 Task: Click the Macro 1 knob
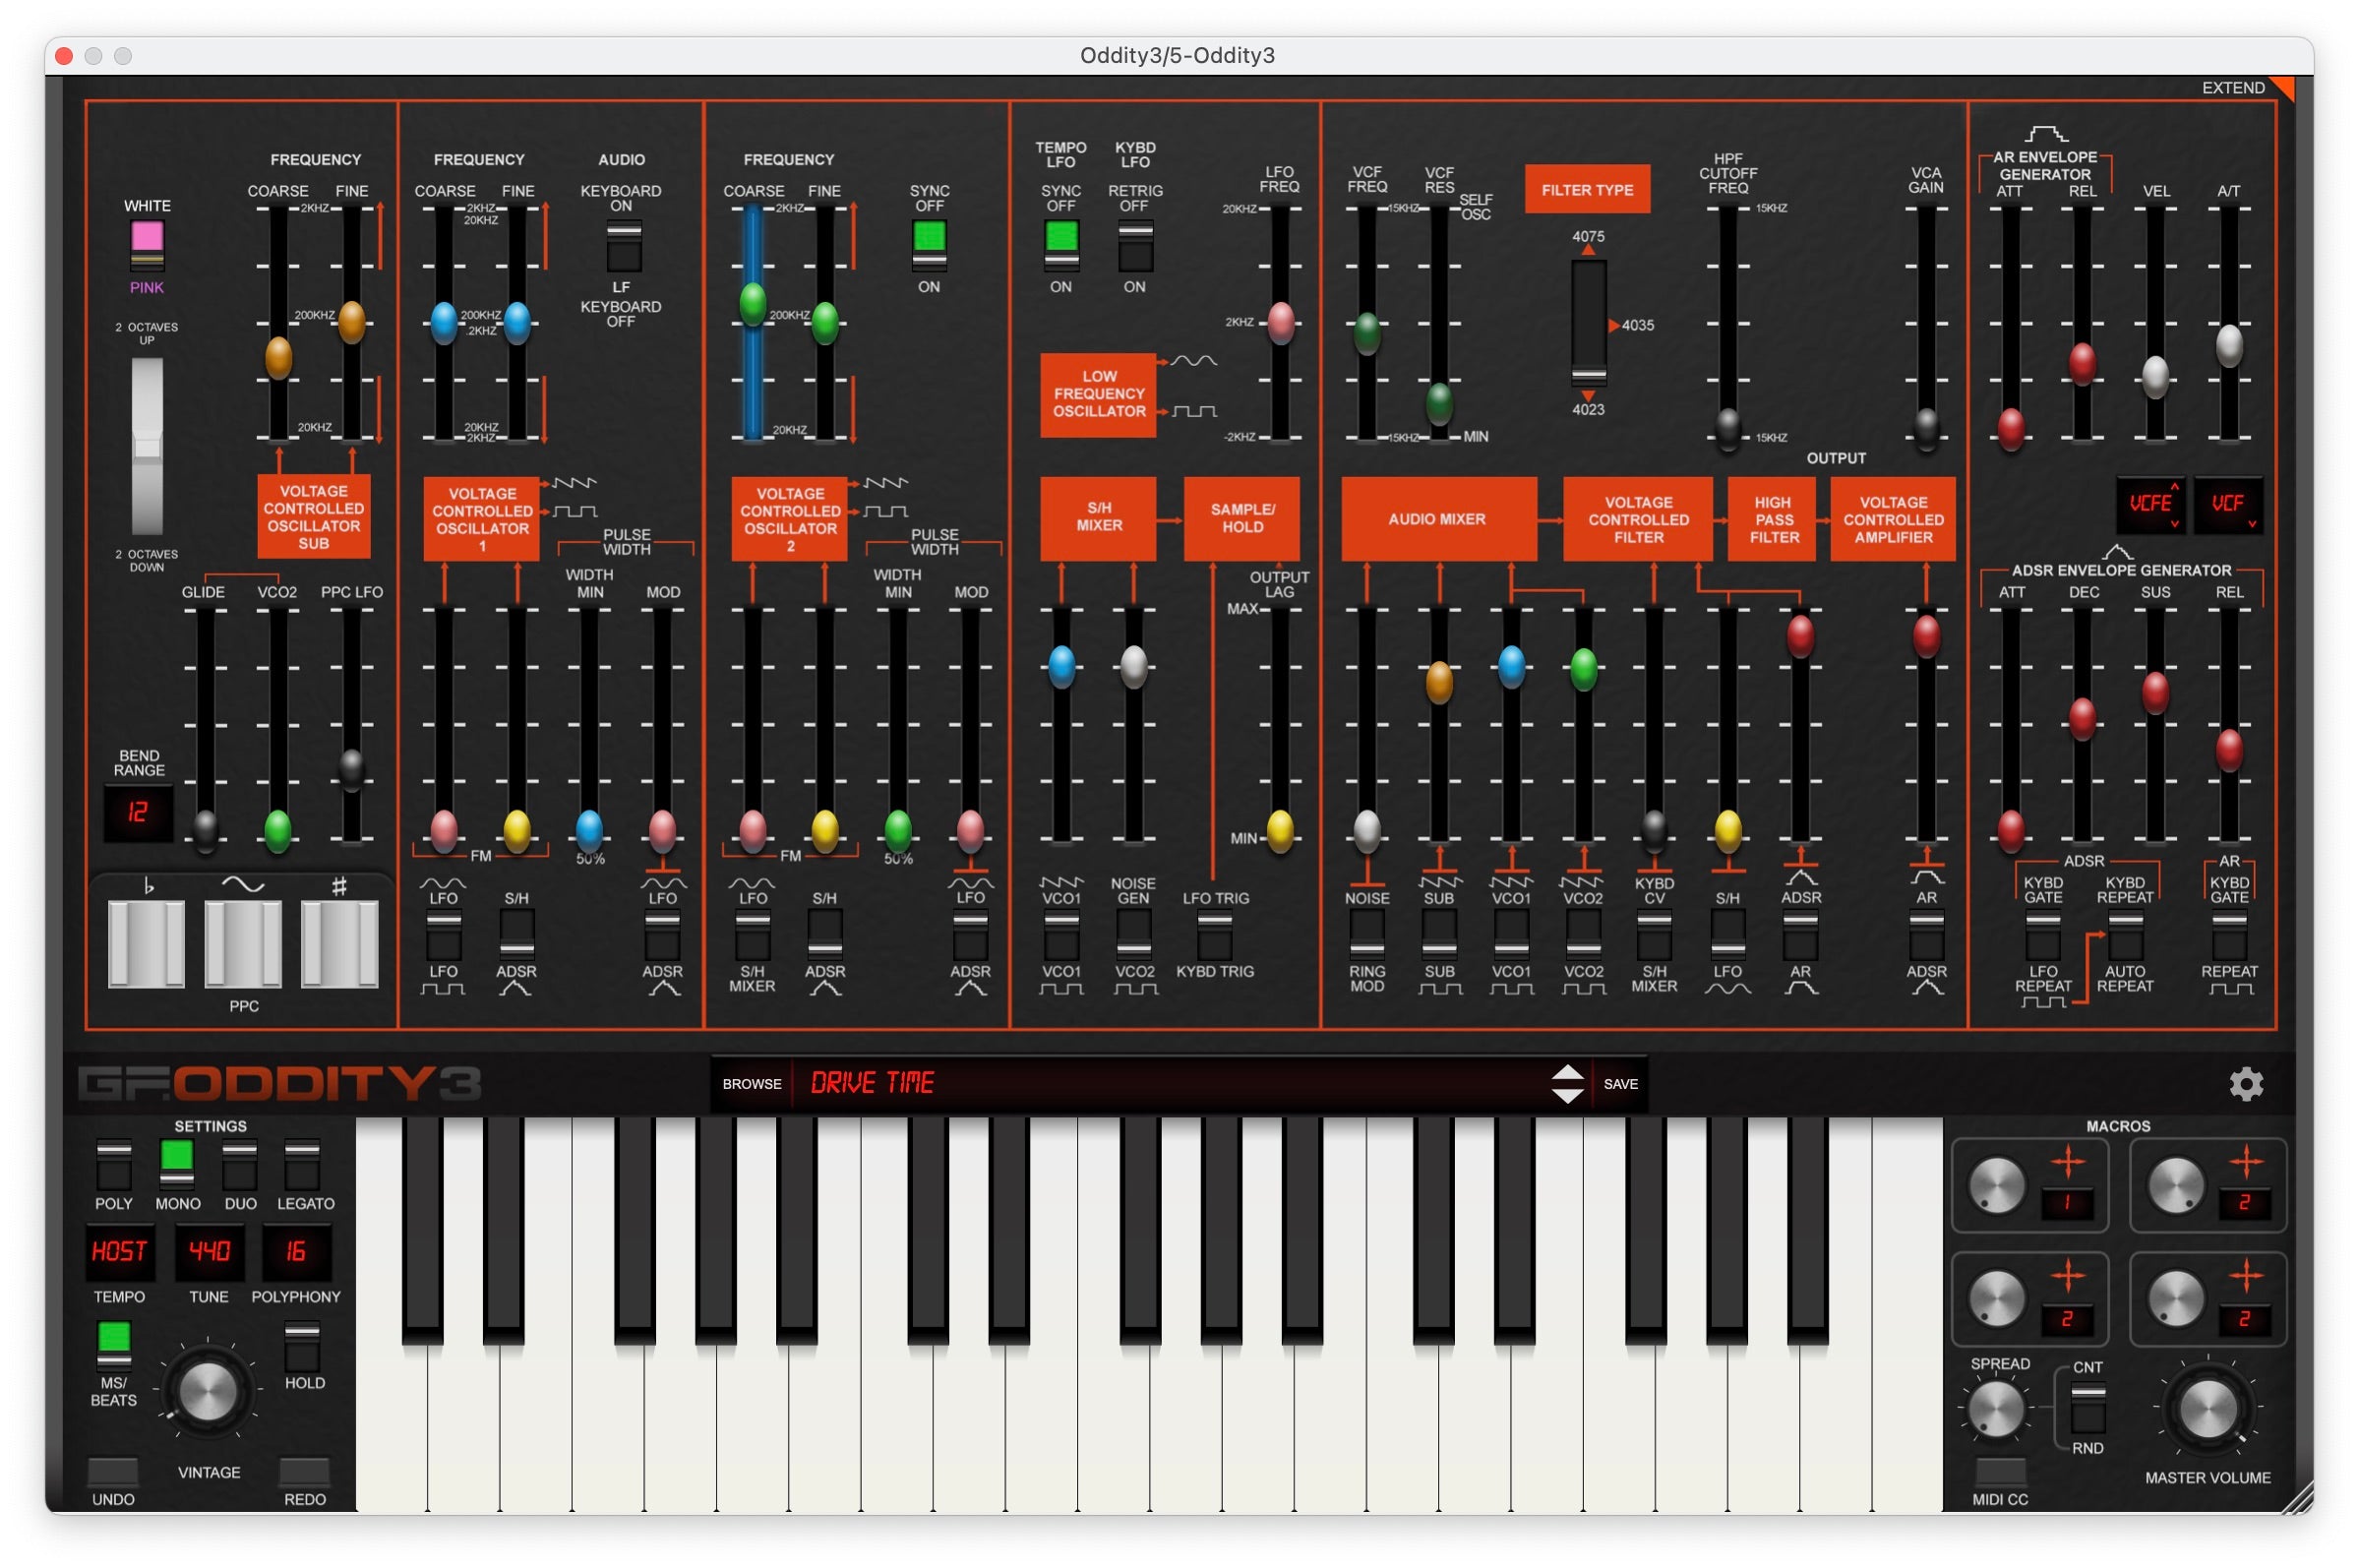click(x=1996, y=1186)
